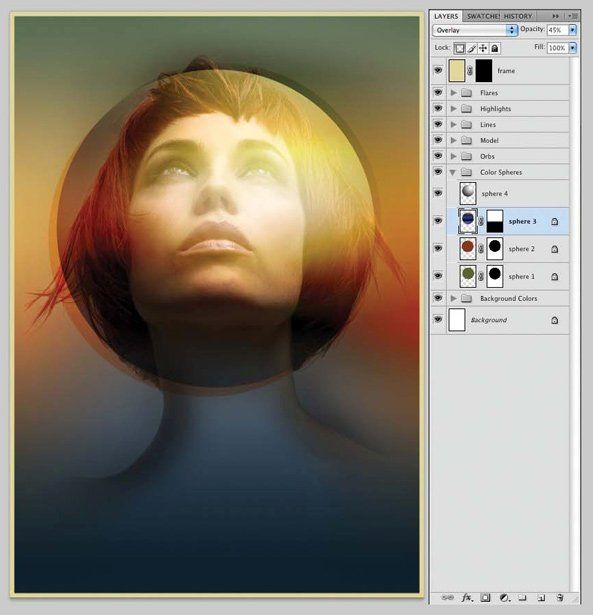Image resolution: width=593 pixels, height=615 pixels.
Task: Collapse the Color Spheres group
Action: 453,173
